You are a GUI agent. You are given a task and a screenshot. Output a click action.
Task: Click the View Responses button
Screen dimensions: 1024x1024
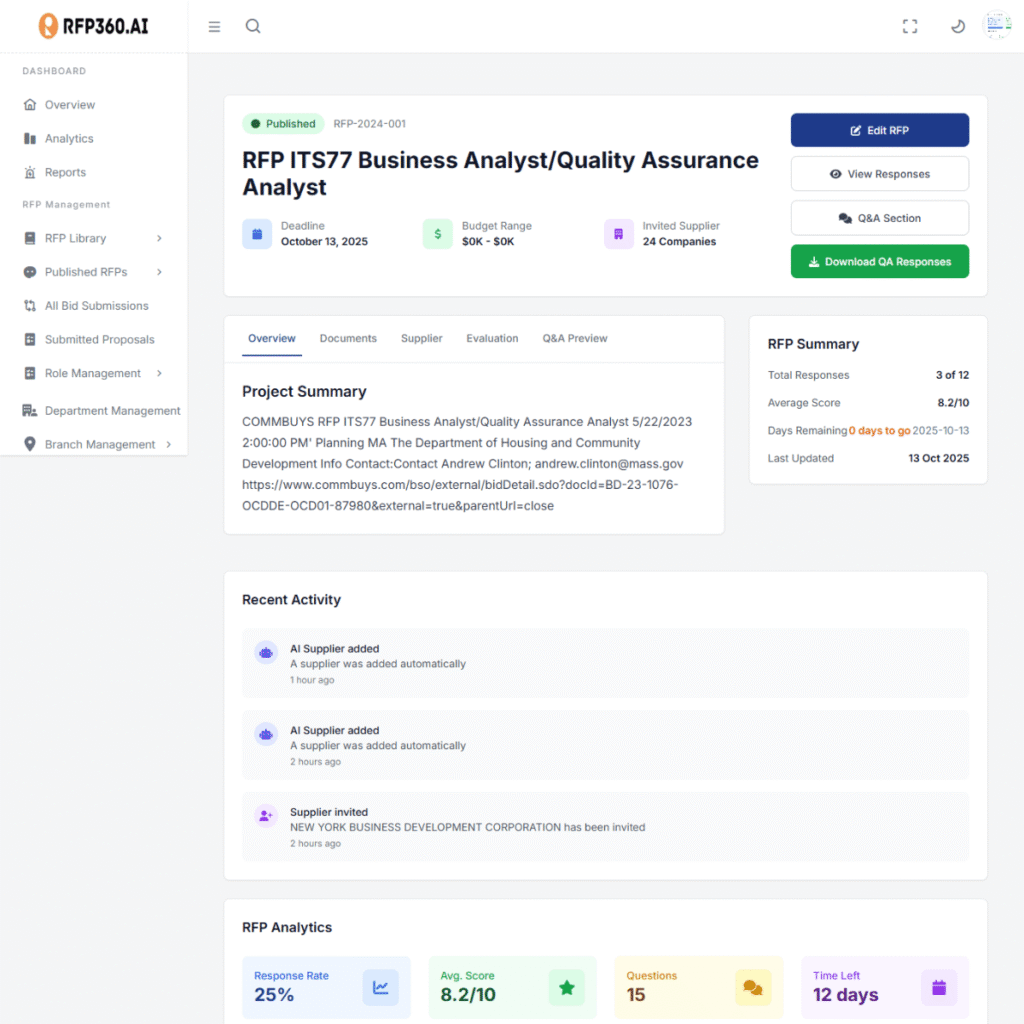pos(879,174)
